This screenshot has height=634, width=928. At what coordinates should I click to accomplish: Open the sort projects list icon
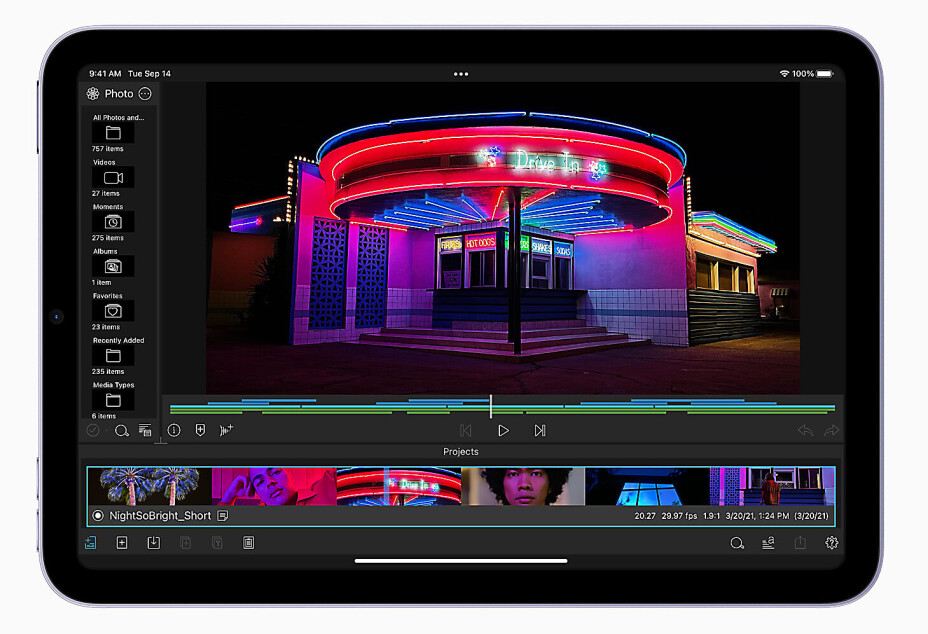[x=768, y=543]
